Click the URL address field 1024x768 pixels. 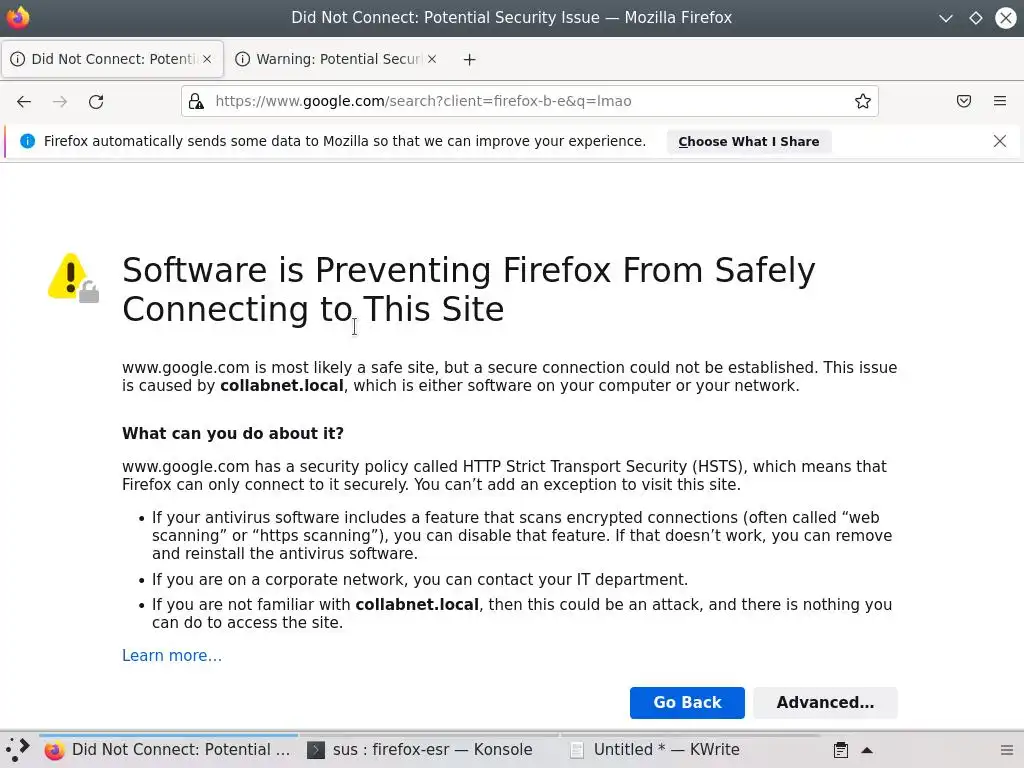(529, 101)
